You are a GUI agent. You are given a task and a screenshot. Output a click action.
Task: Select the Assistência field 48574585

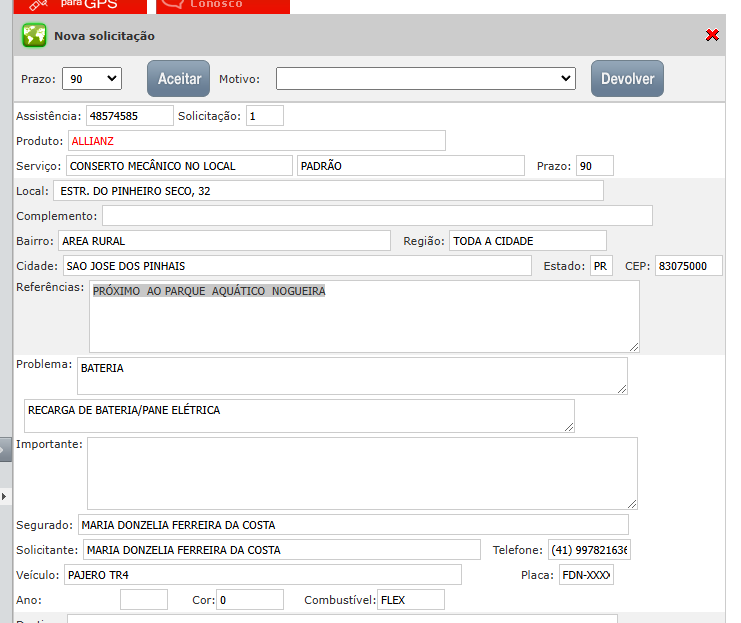click(130, 116)
